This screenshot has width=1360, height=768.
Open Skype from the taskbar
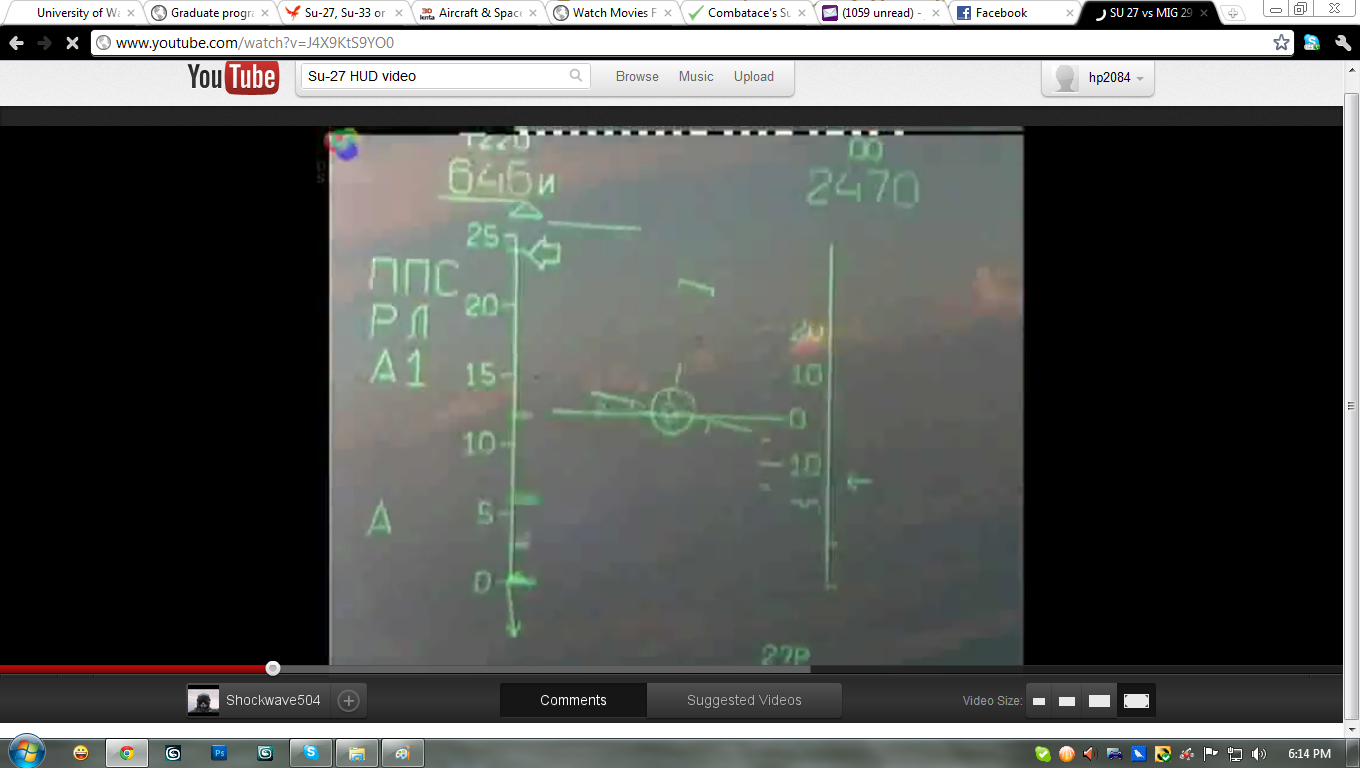311,753
